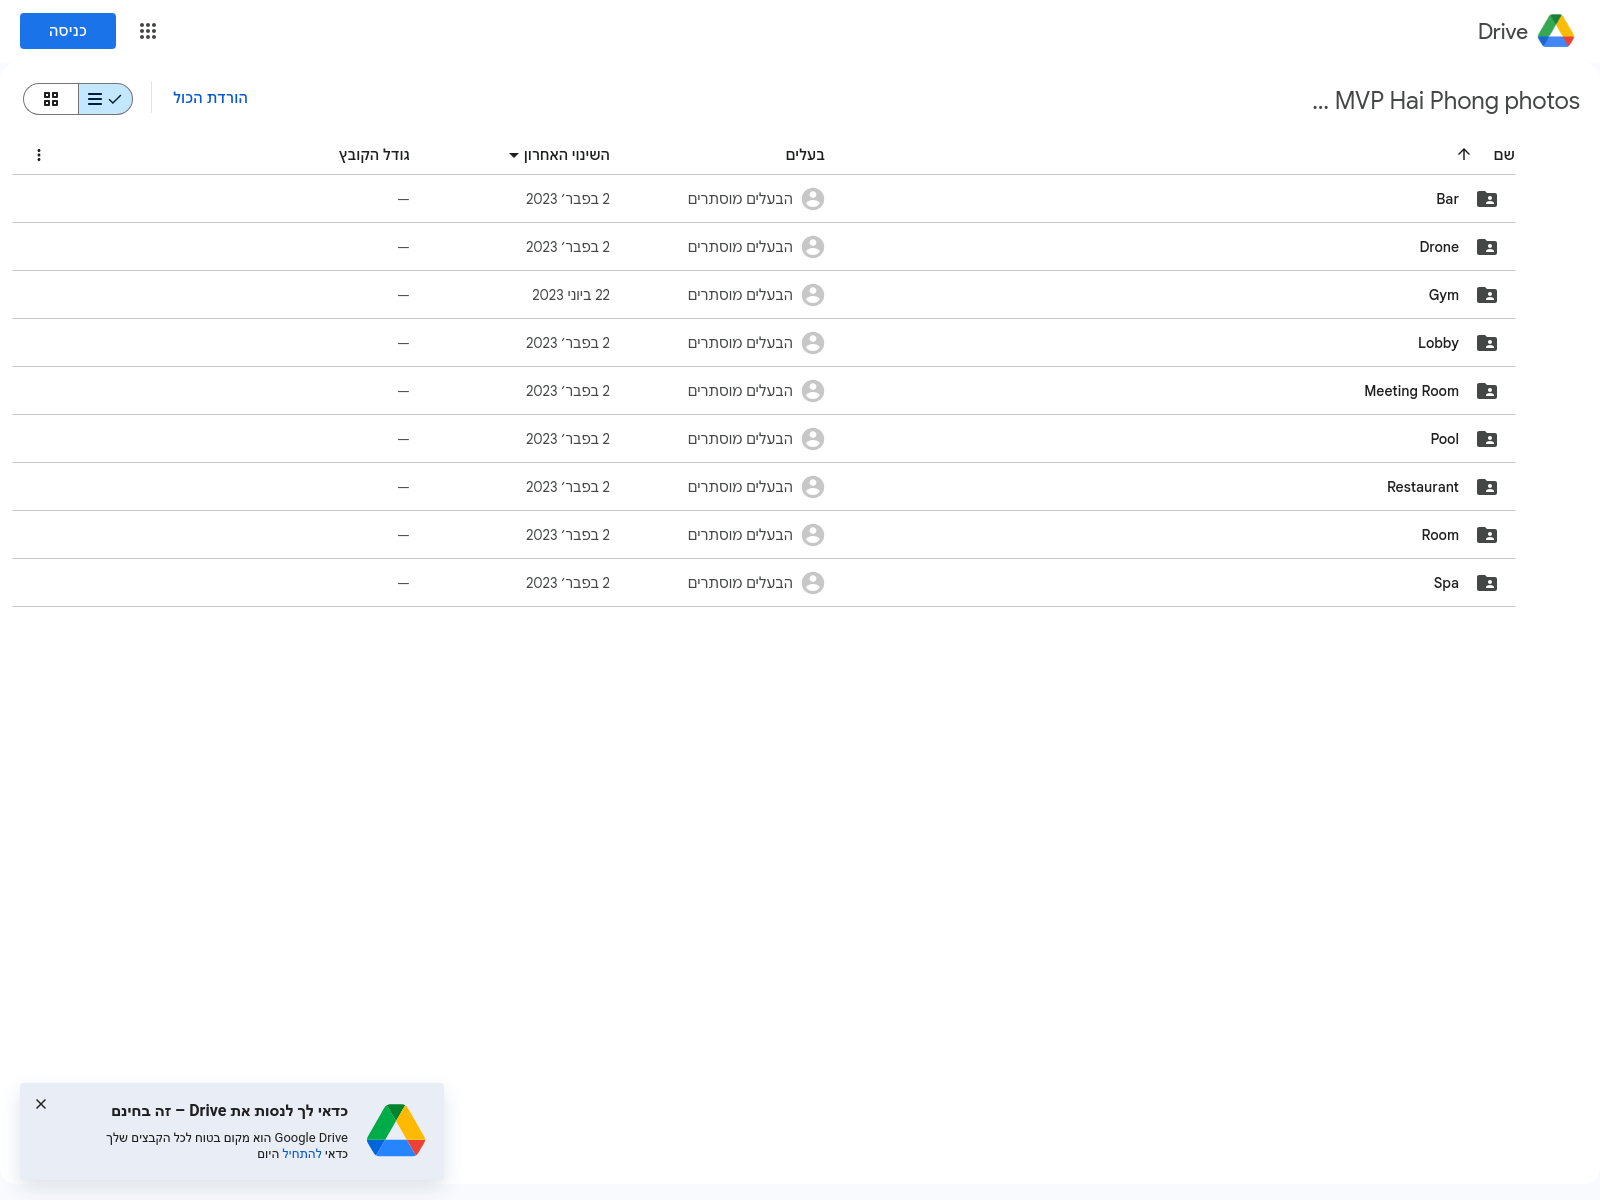Close the Drive promo banner
This screenshot has height=1200, width=1600.
[41, 1104]
